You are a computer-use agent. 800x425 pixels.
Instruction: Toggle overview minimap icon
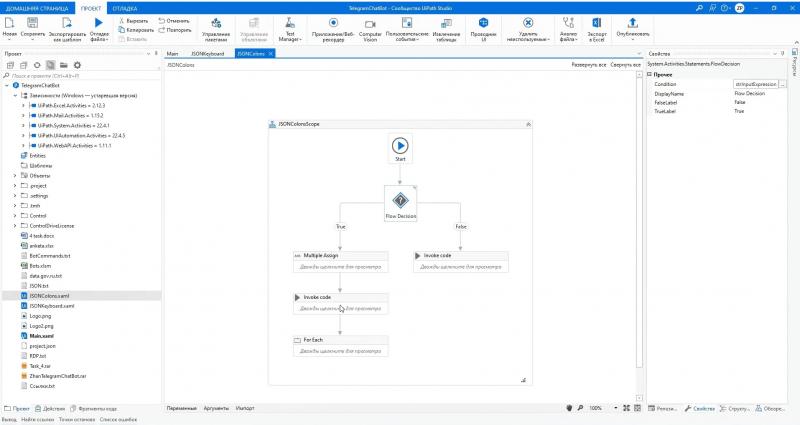tap(637, 408)
